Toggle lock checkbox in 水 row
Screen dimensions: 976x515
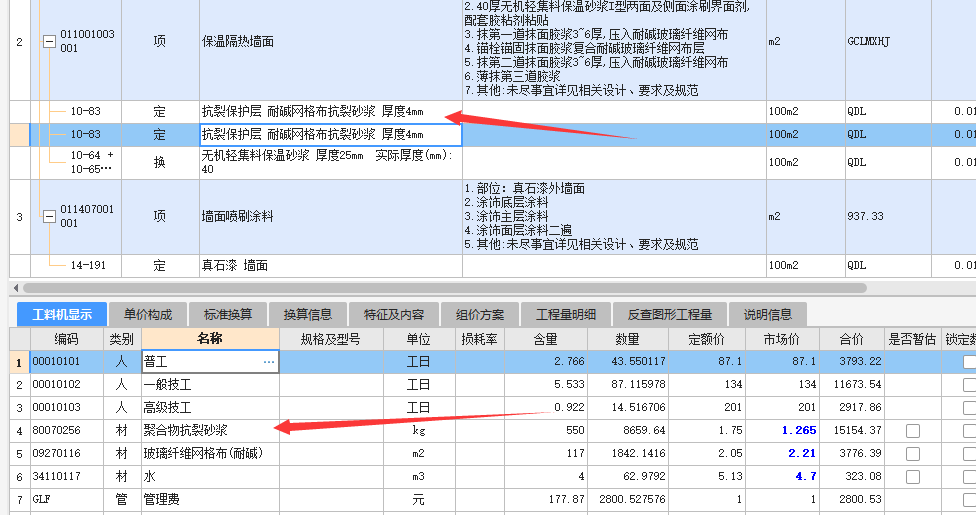coord(969,477)
